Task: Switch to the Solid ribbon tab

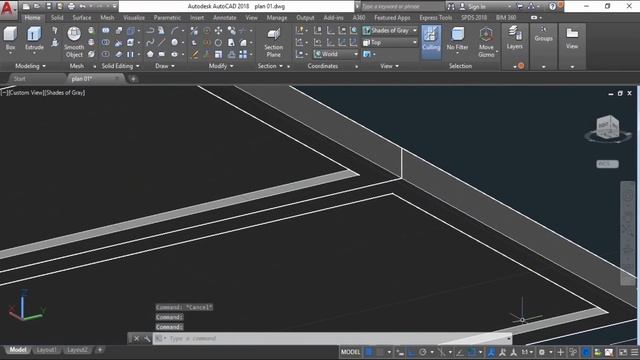Action: pyautogui.click(x=57, y=18)
